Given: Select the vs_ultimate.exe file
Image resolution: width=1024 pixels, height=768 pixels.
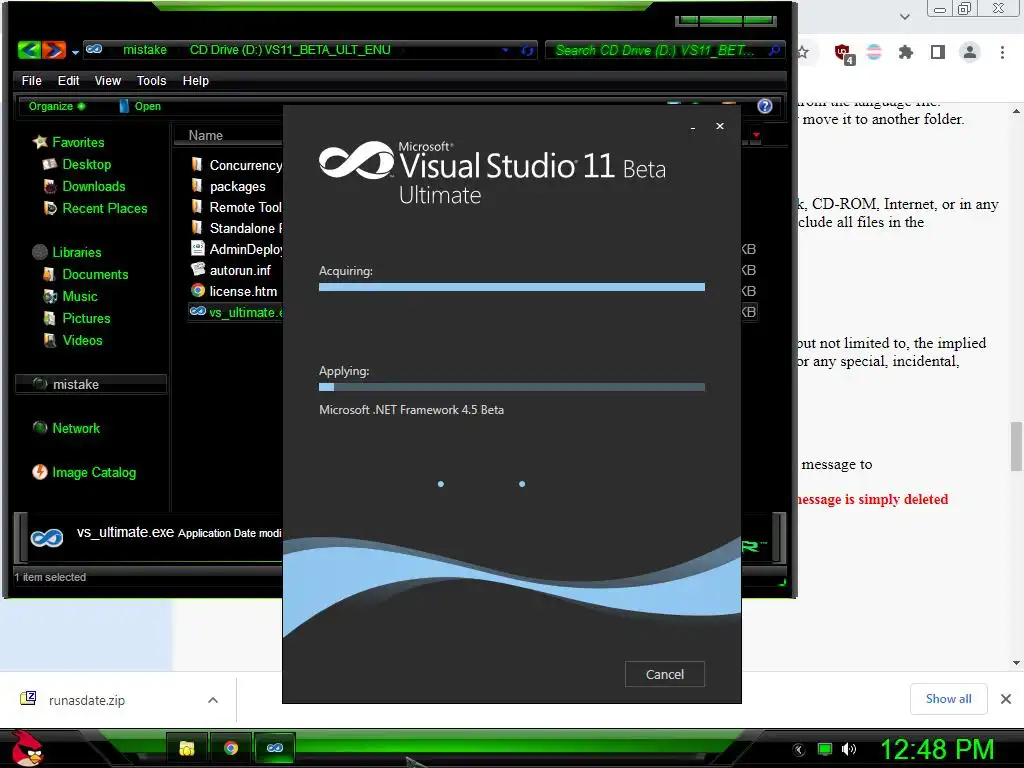Looking at the screenshot, I should (x=236, y=312).
